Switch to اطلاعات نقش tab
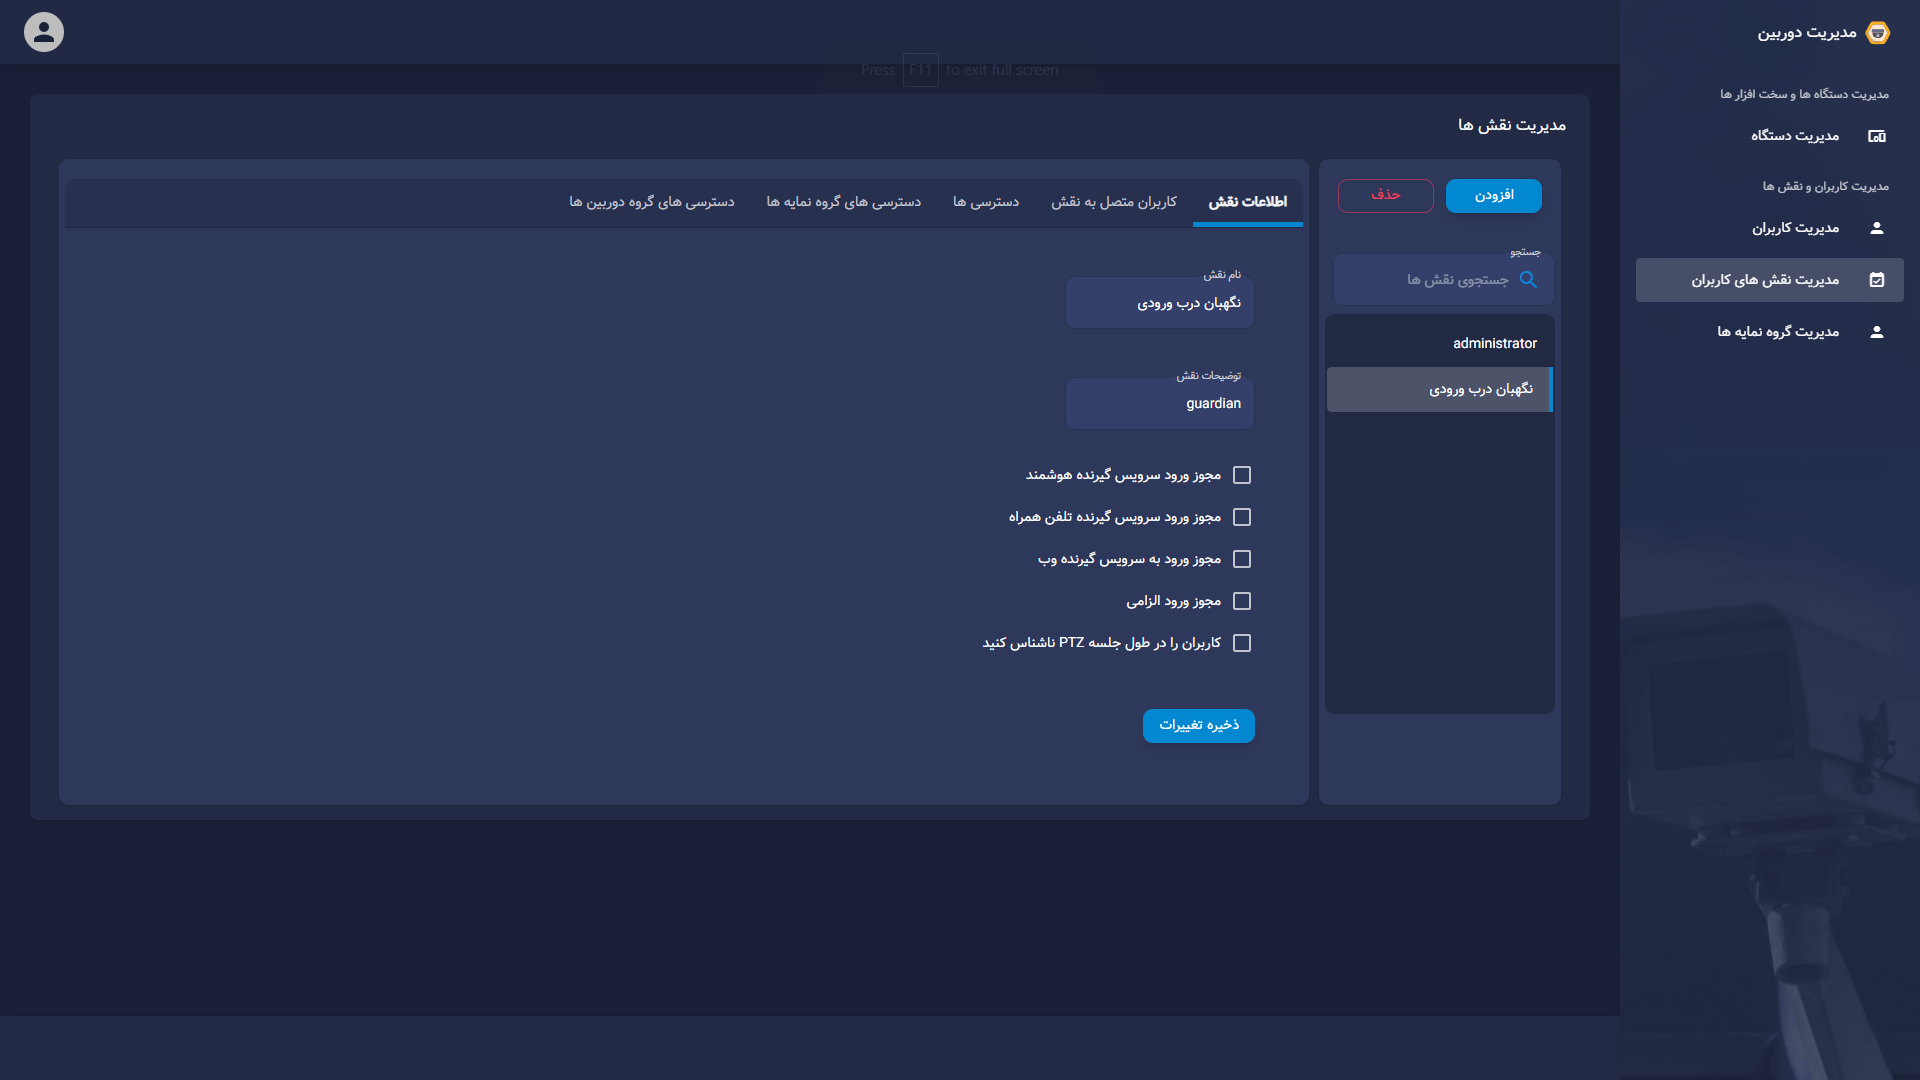 1247,202
